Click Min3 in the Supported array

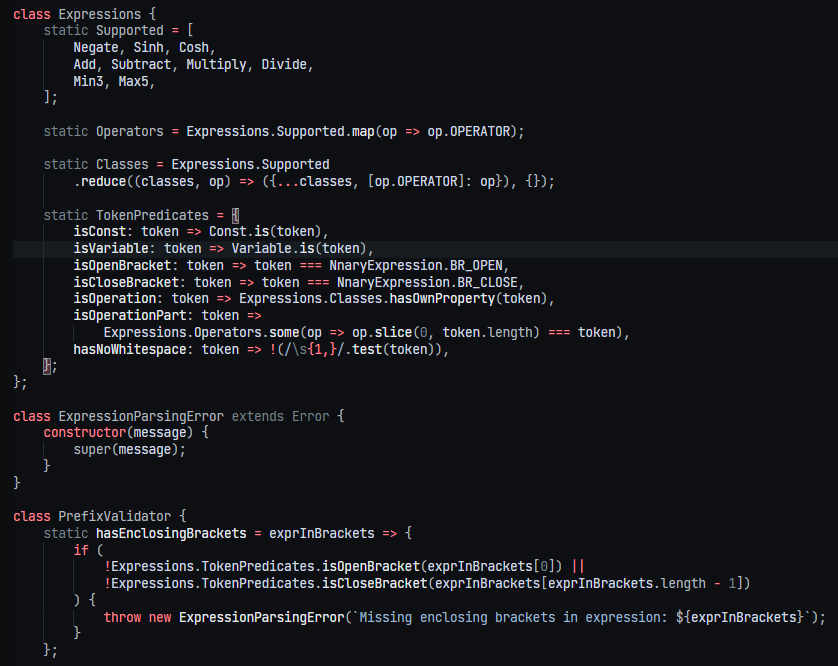click(88, 82)
